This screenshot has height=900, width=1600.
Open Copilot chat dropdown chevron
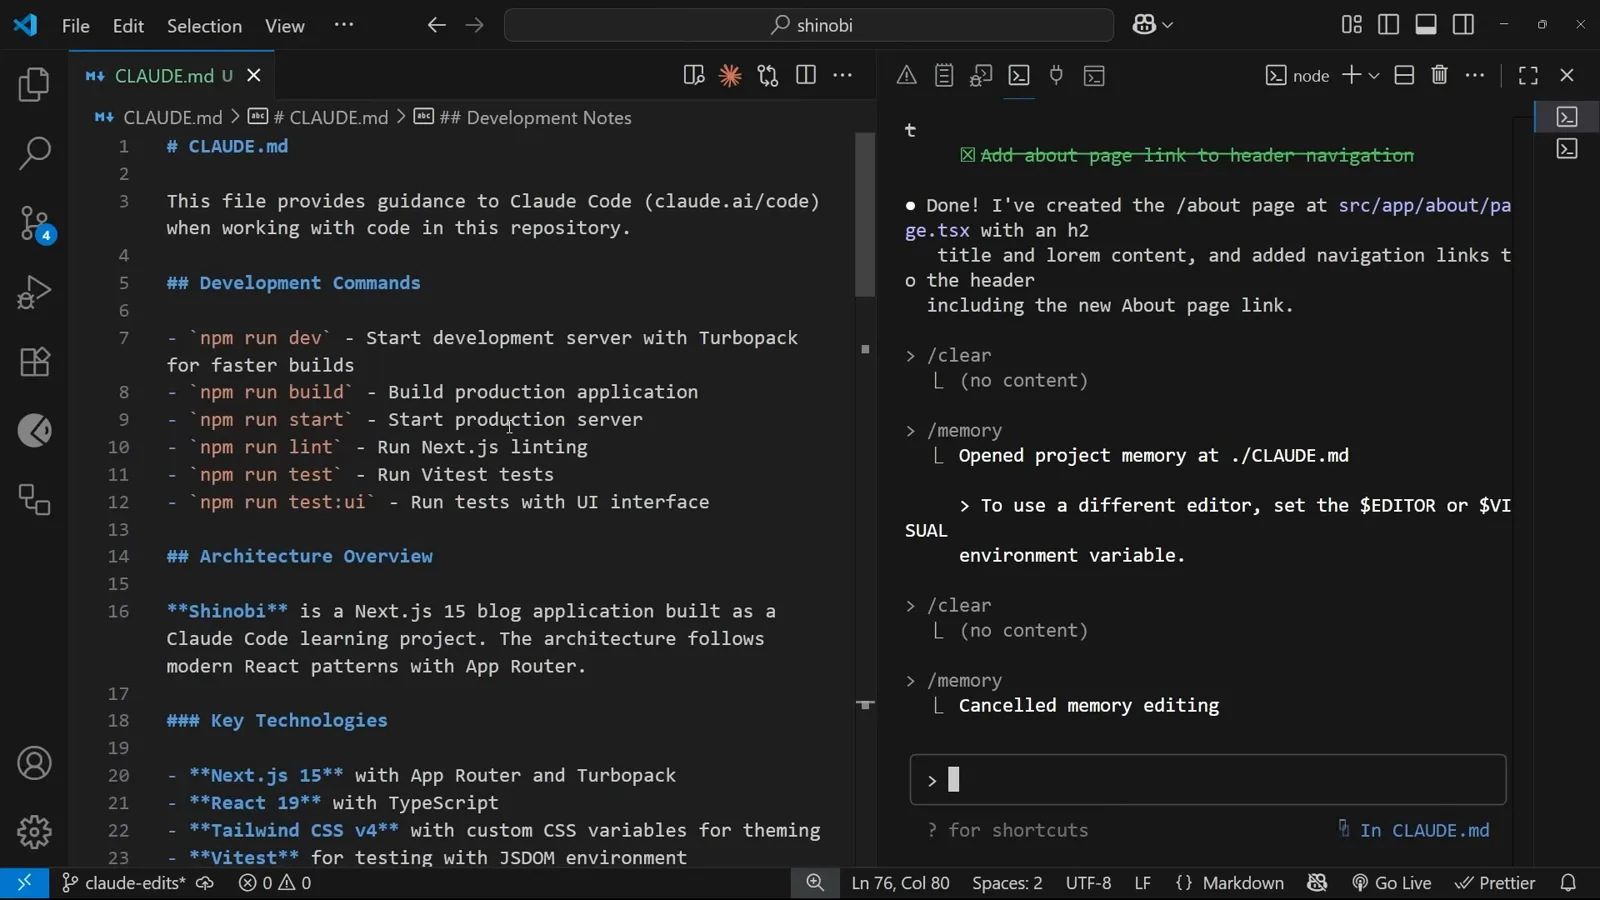click(1167, 25)
